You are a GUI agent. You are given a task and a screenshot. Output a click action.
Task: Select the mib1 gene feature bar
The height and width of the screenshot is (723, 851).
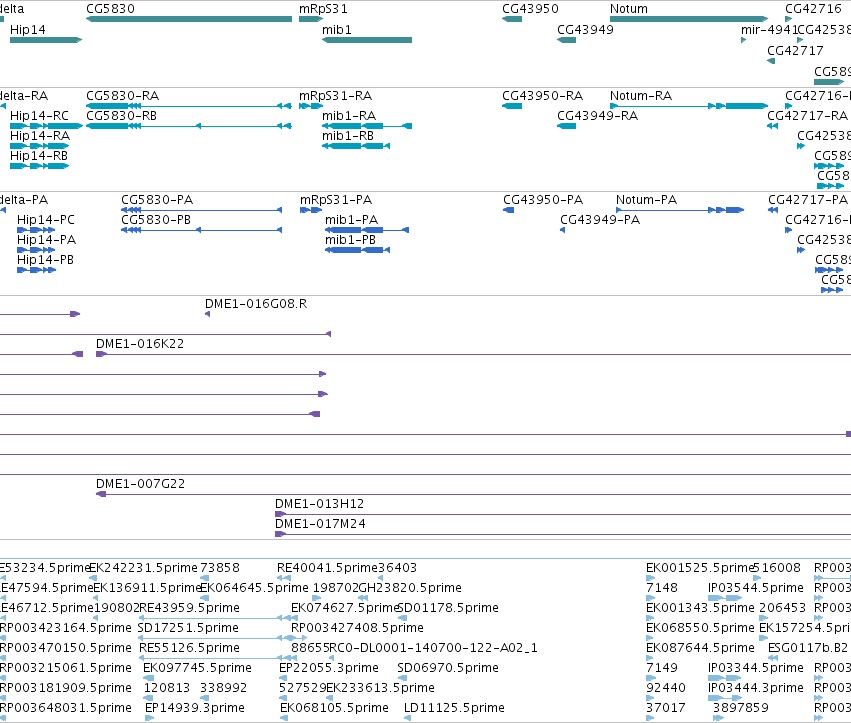pyautogui.click(x=367, y=40)
